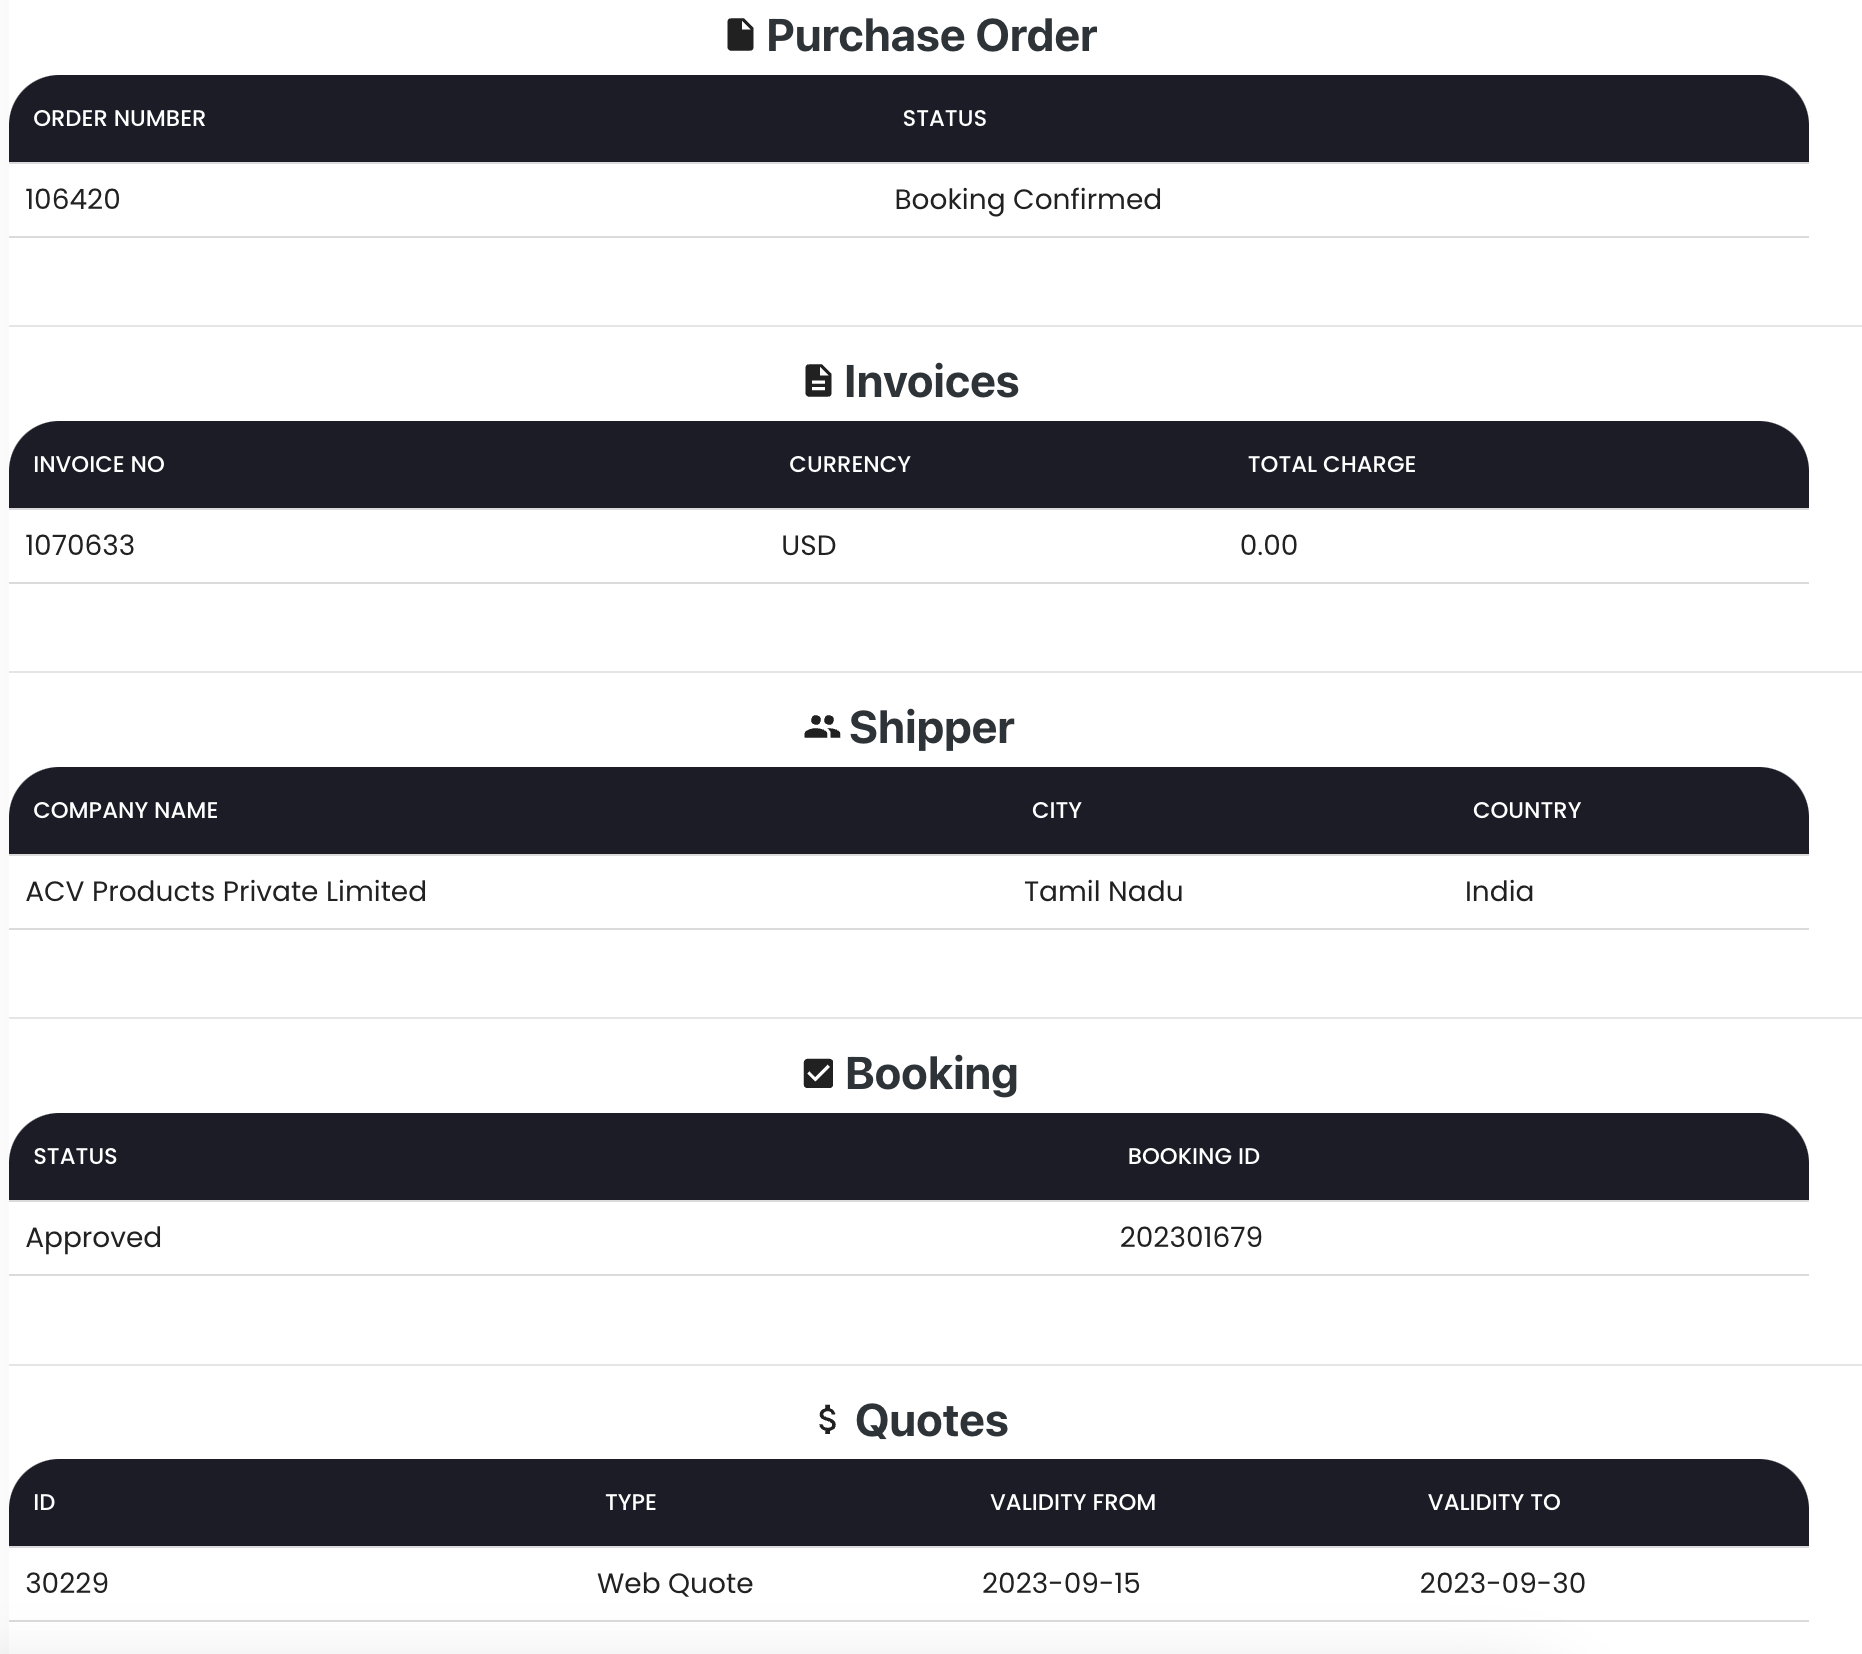
Task: Click the Shipper people icon
Action: point(822,727)
